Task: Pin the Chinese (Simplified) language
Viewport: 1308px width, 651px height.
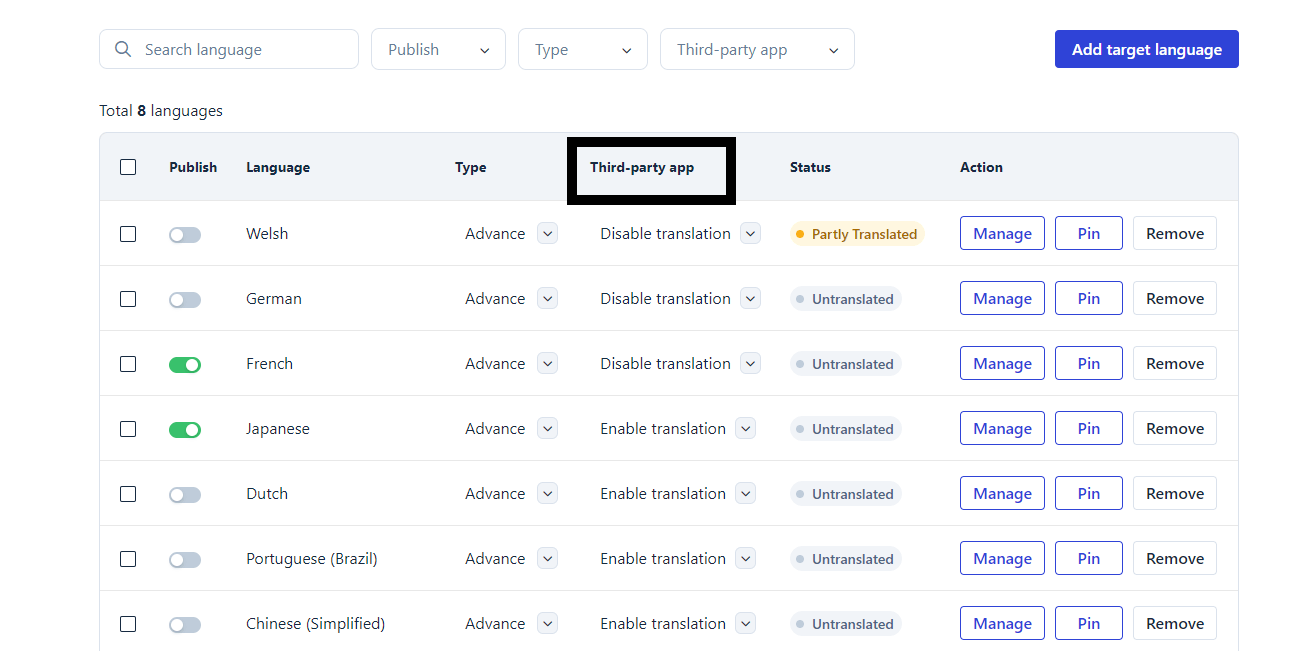Action: click(1089, 623)
